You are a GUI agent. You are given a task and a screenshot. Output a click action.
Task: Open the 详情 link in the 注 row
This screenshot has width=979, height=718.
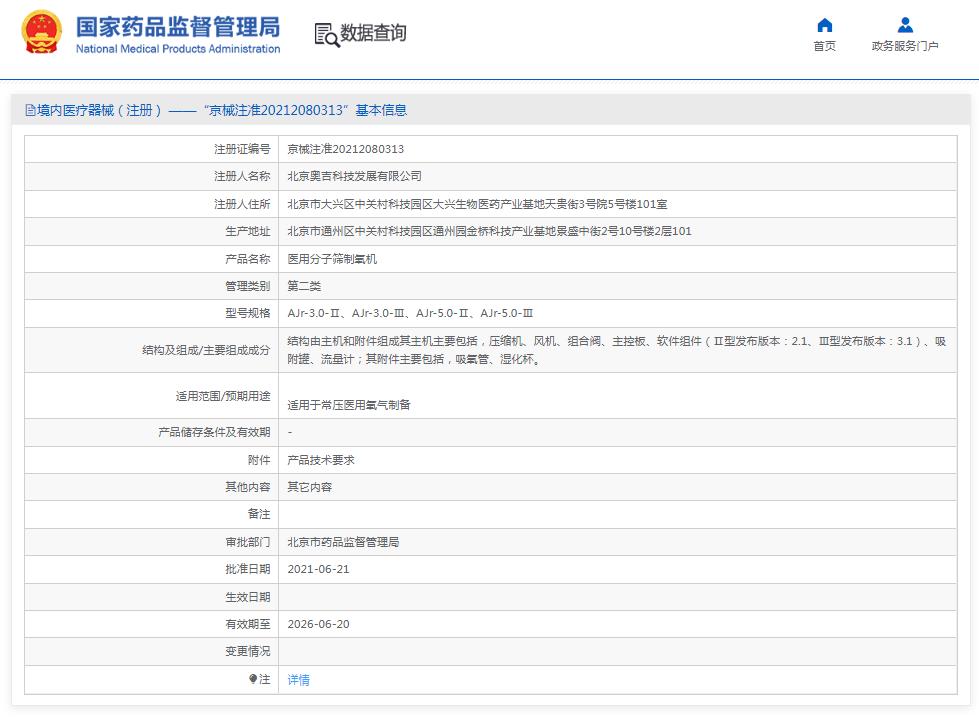(x=297, y=679)
